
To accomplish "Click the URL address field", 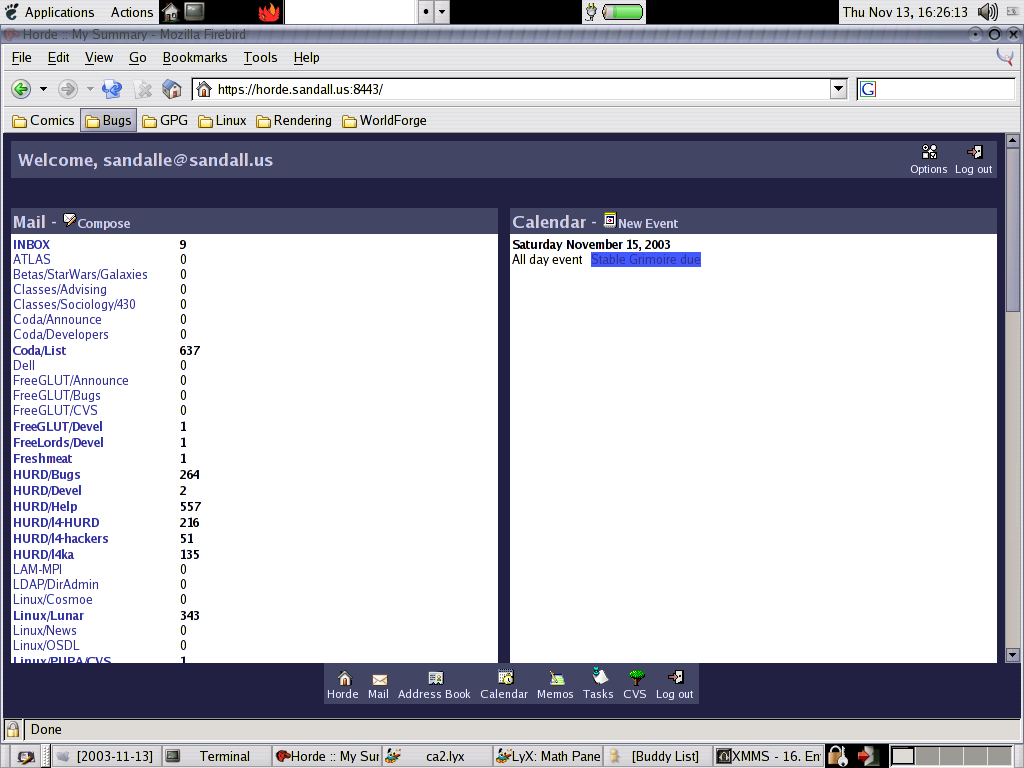I will pyautogui.click(x=520, y=89).
